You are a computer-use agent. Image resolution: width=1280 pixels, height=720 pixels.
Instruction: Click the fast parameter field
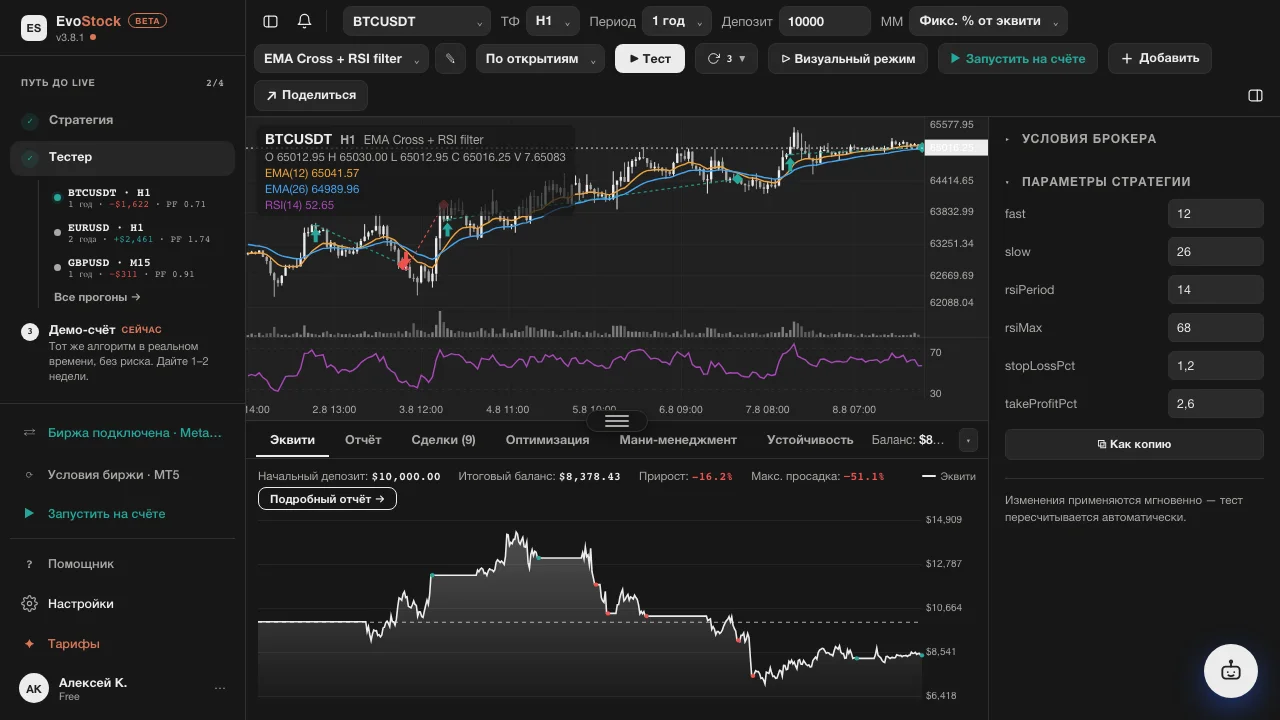click(x=1216, y=214)
